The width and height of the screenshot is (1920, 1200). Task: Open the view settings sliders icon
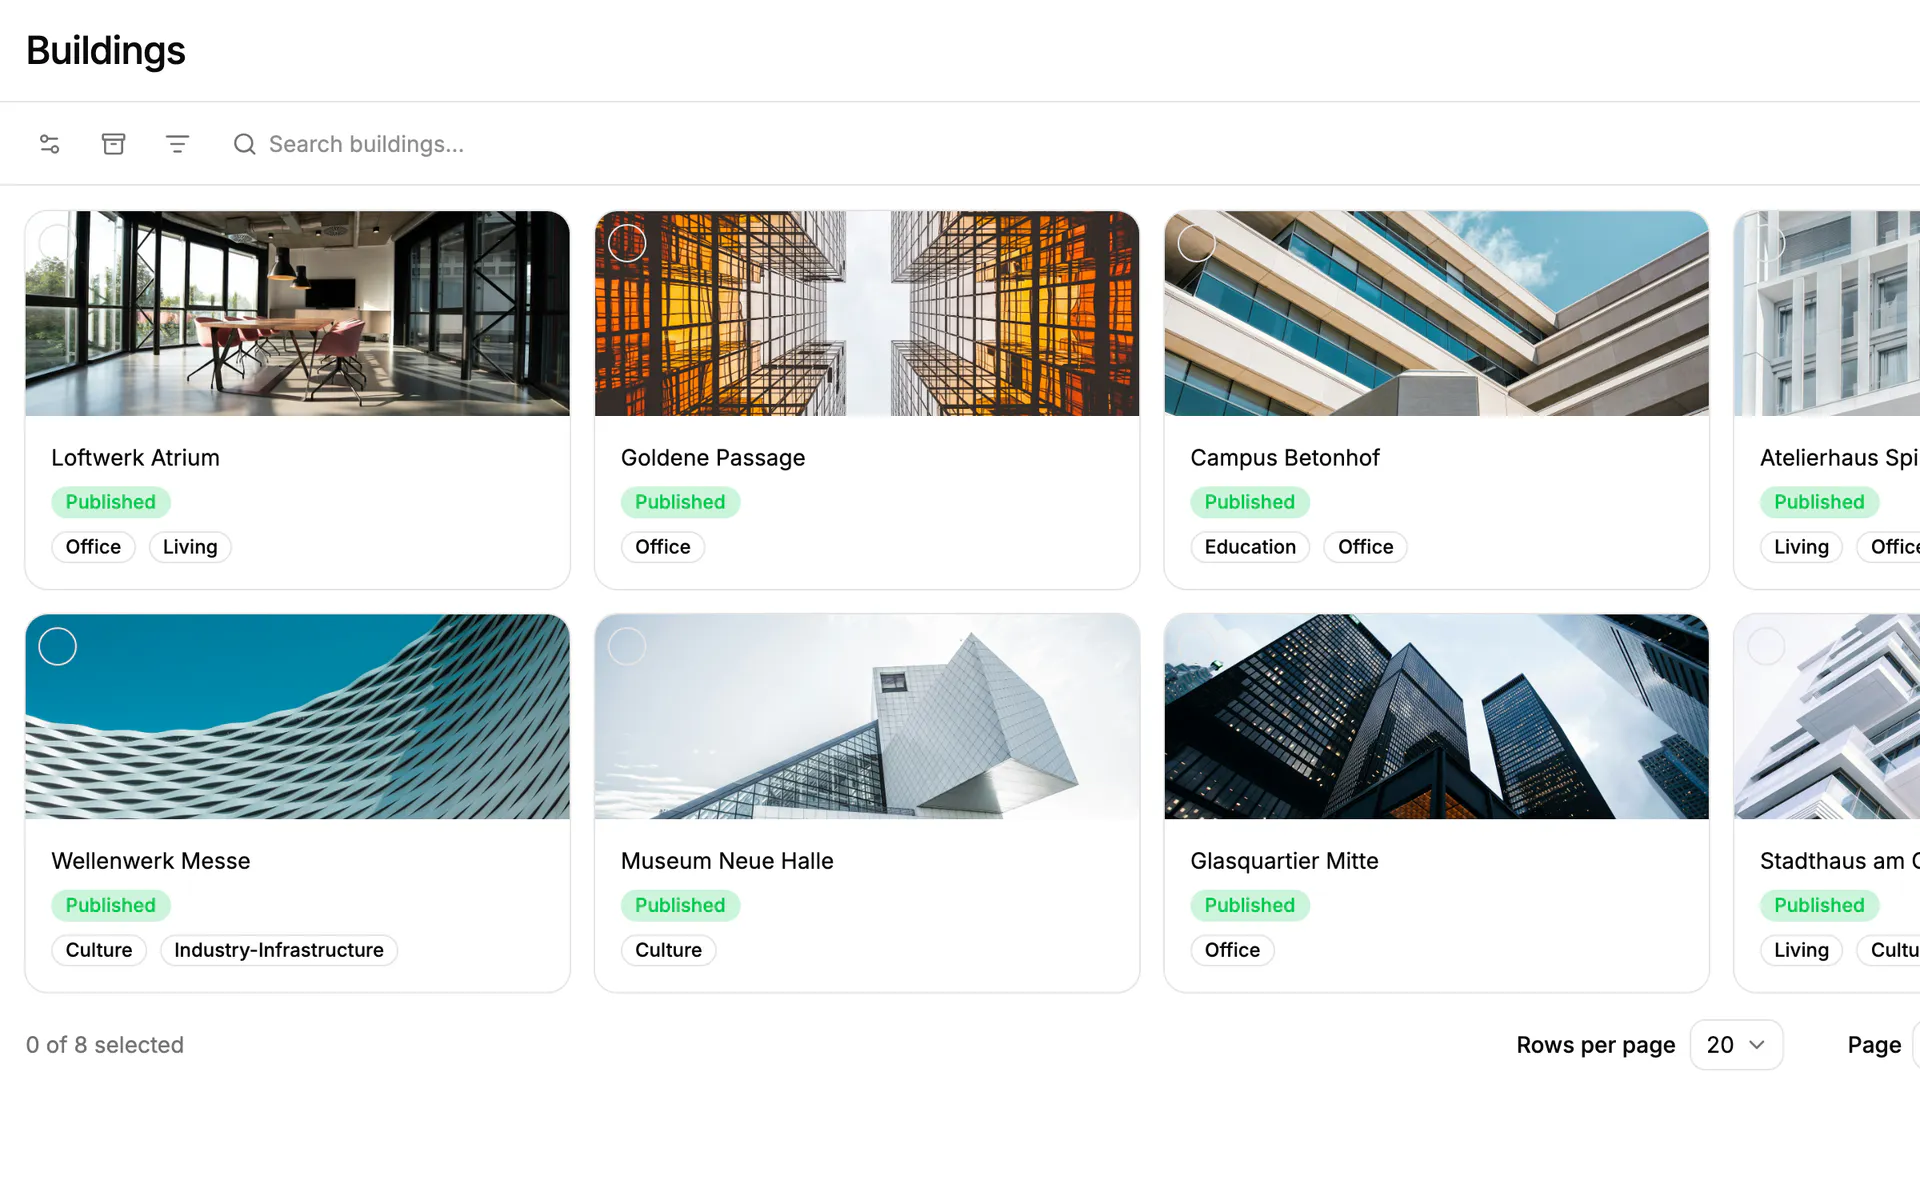50,144
